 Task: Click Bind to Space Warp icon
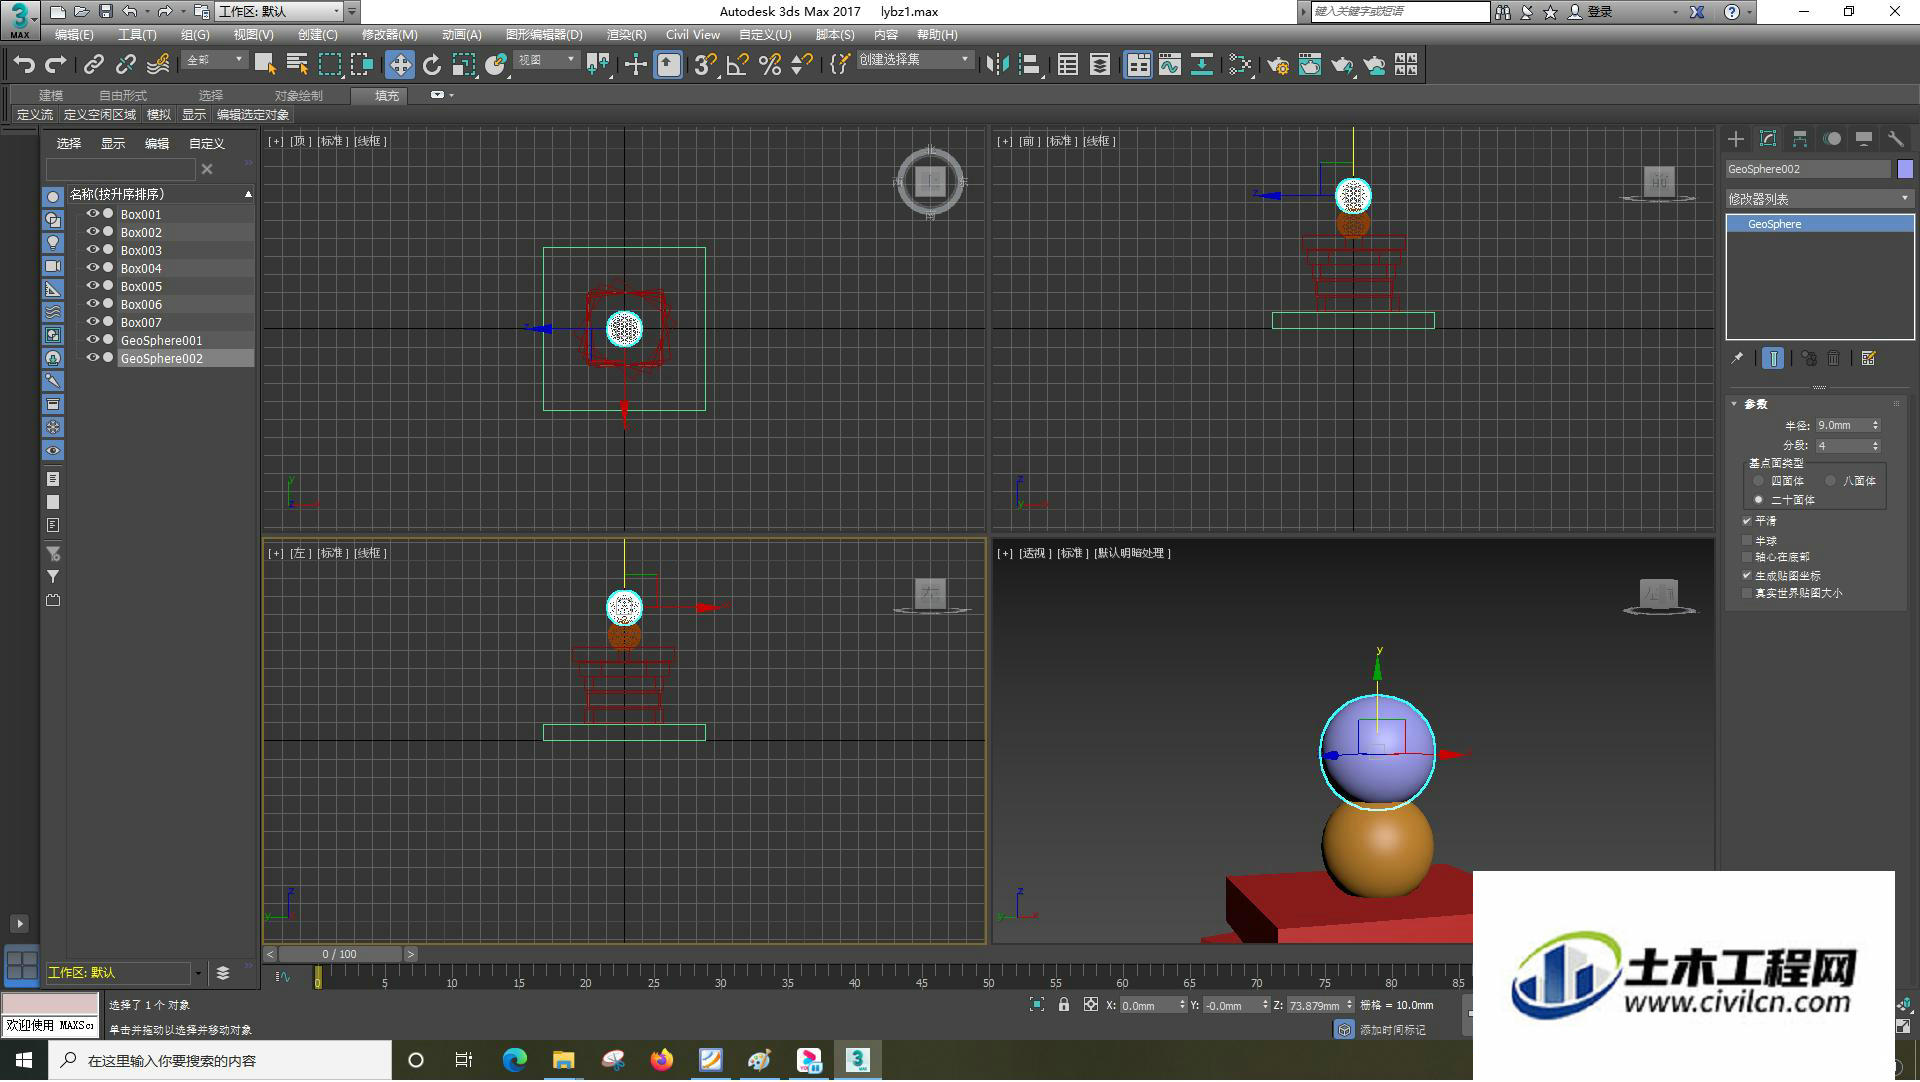coord(158,65)
